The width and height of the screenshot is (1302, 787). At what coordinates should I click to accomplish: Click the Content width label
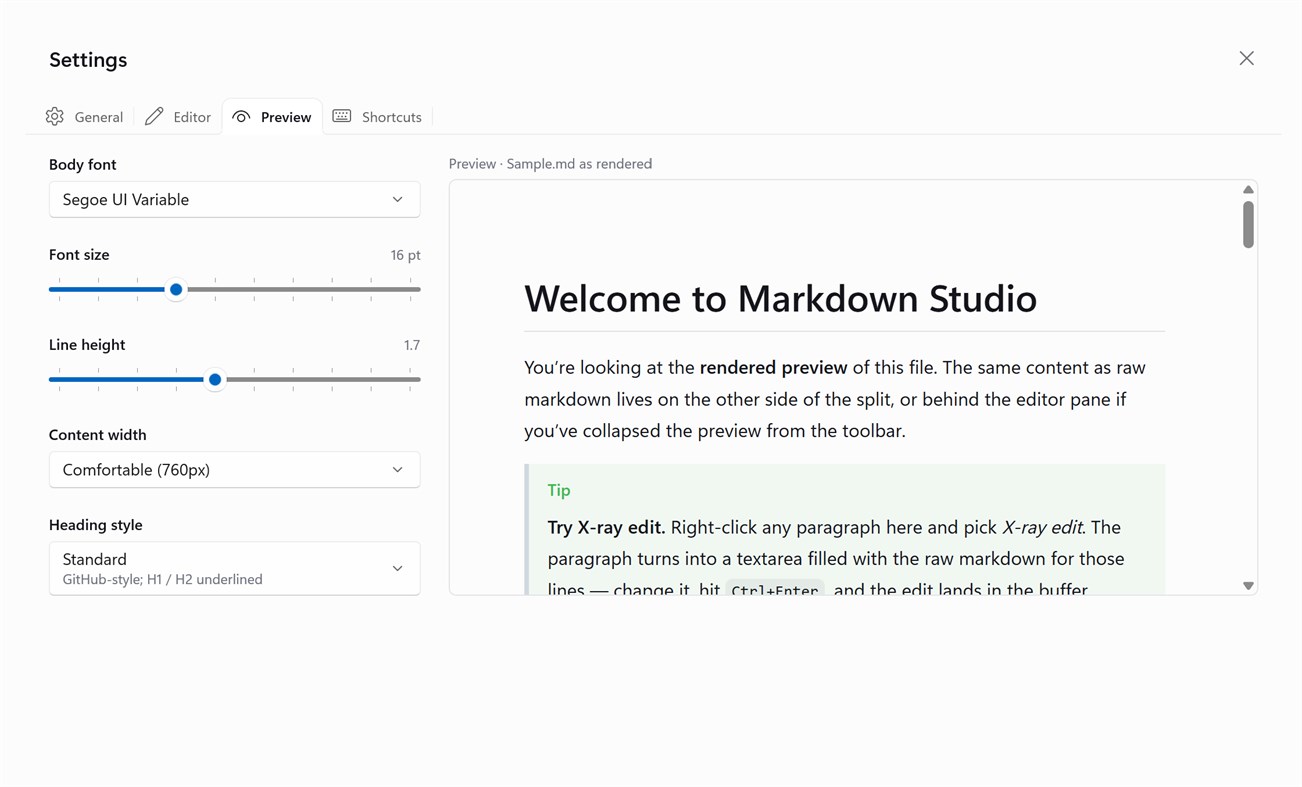(x=98, y=434)
